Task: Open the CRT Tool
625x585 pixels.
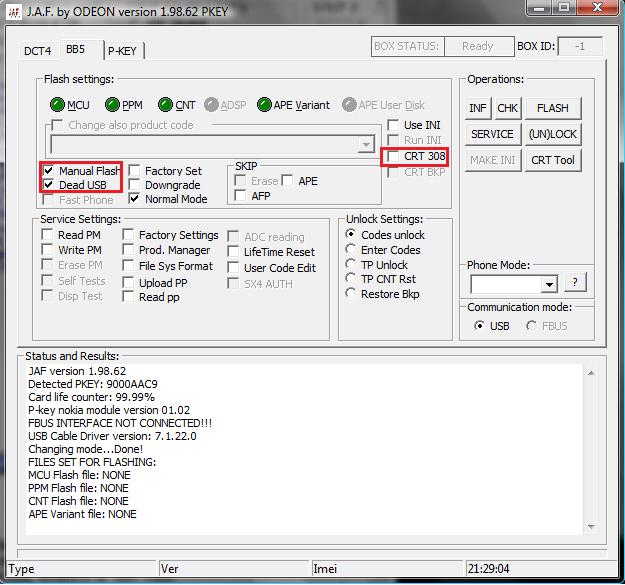Action: (x=553, y=160)
